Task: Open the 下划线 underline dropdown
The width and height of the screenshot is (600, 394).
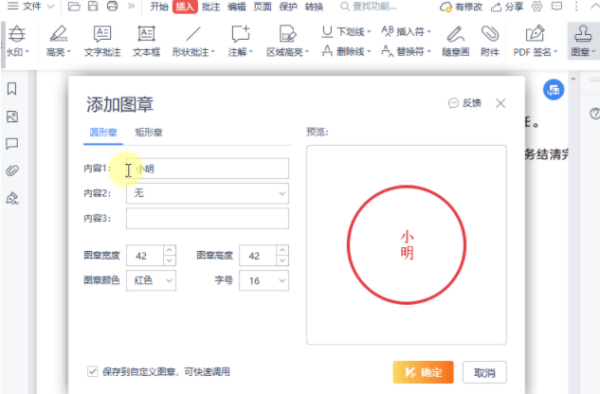Action: (x=346, y=32)
